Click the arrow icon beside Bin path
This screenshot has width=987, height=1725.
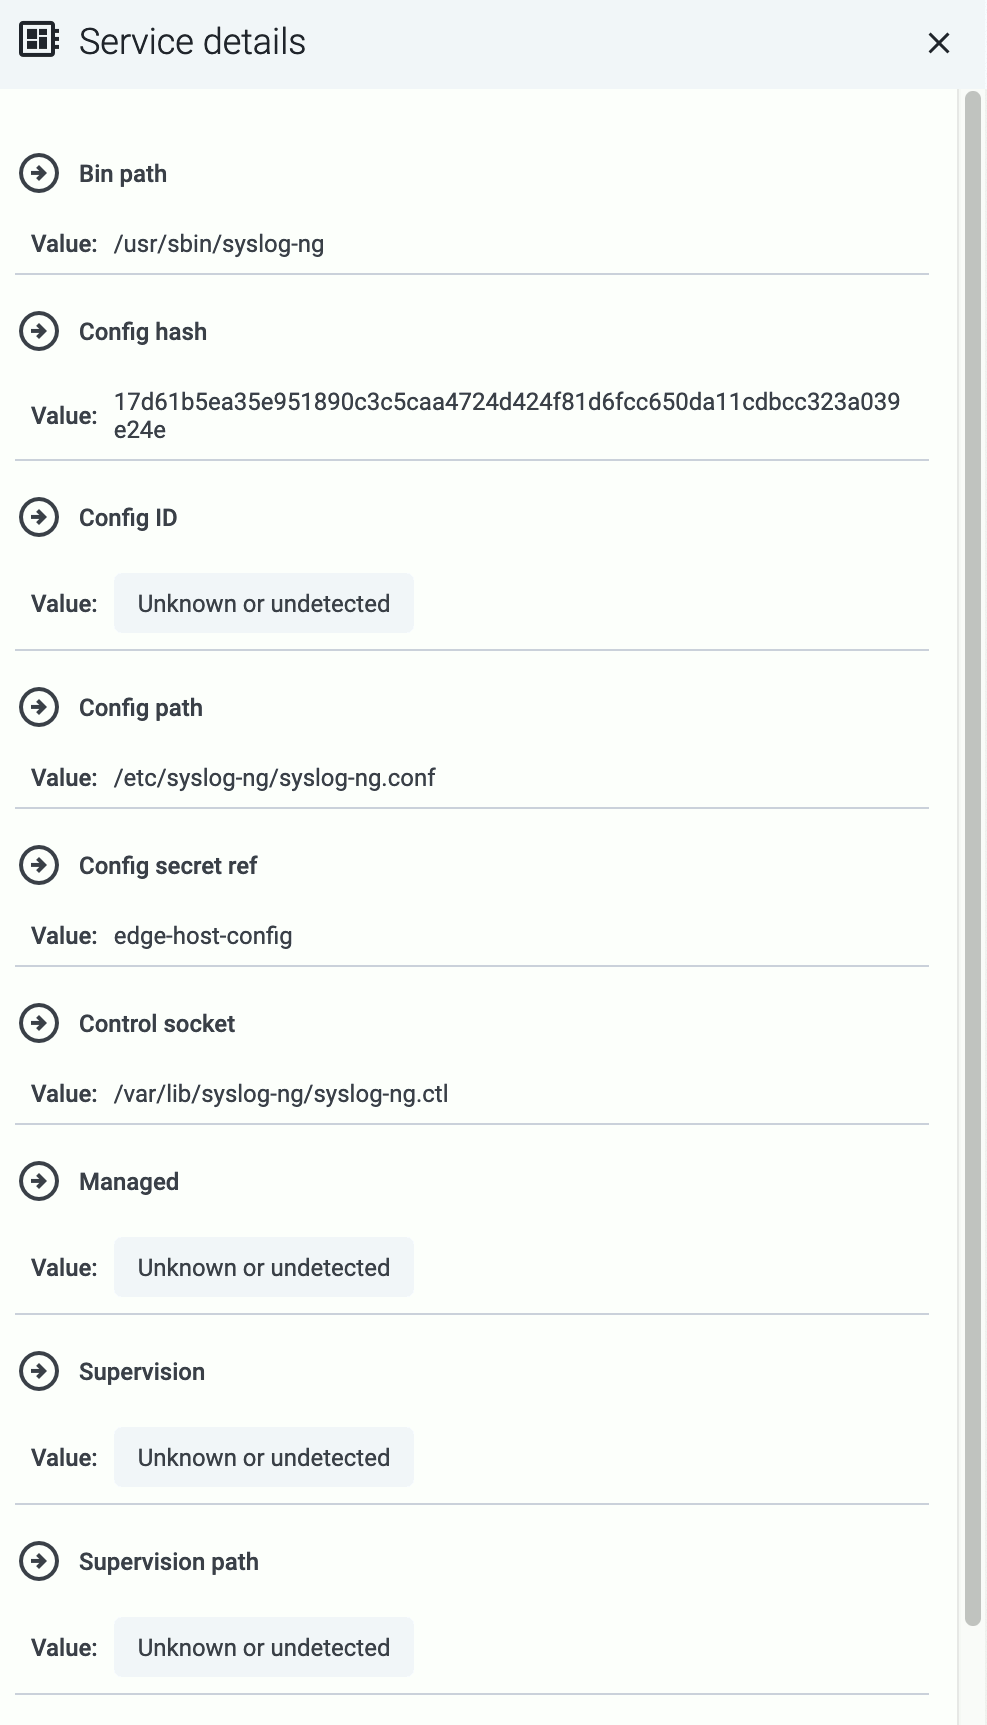click(39, 173)
